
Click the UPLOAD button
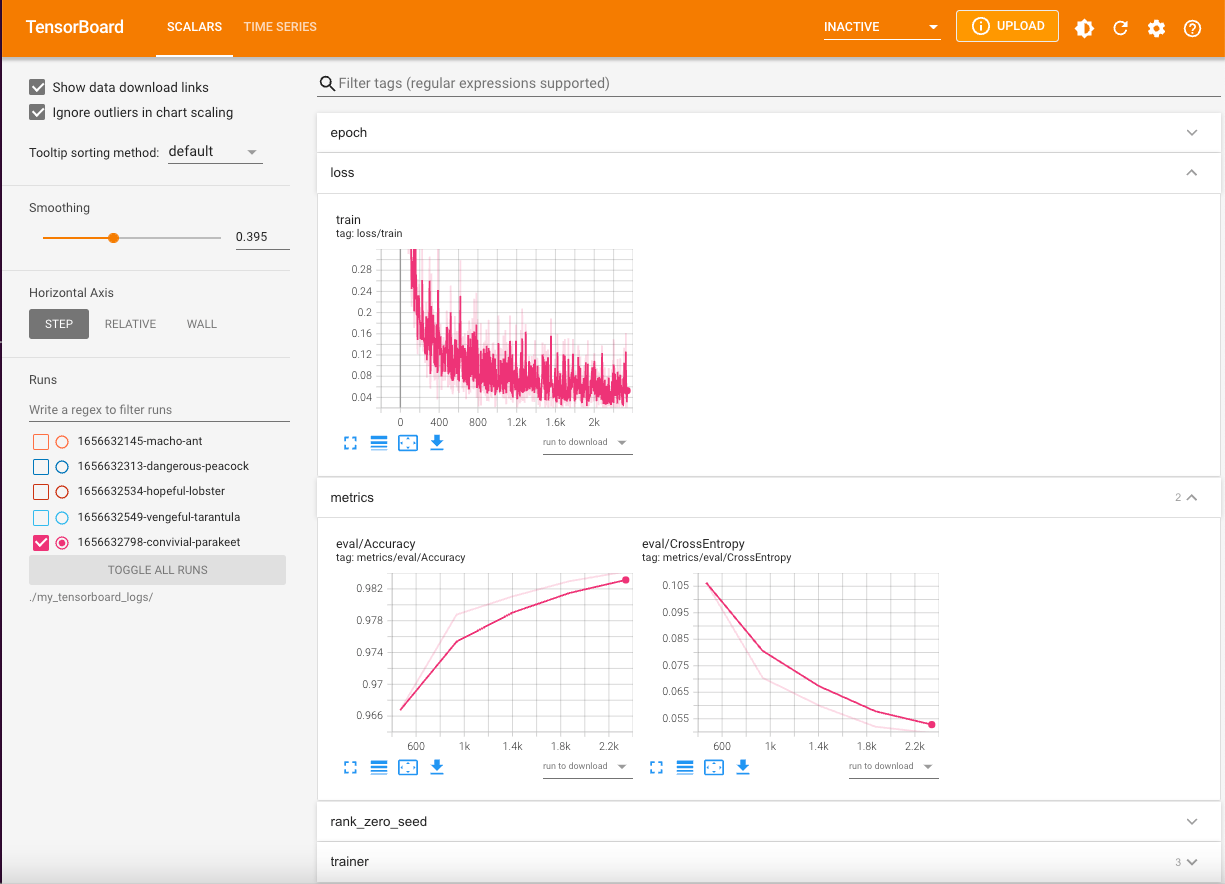point(1007,26)
